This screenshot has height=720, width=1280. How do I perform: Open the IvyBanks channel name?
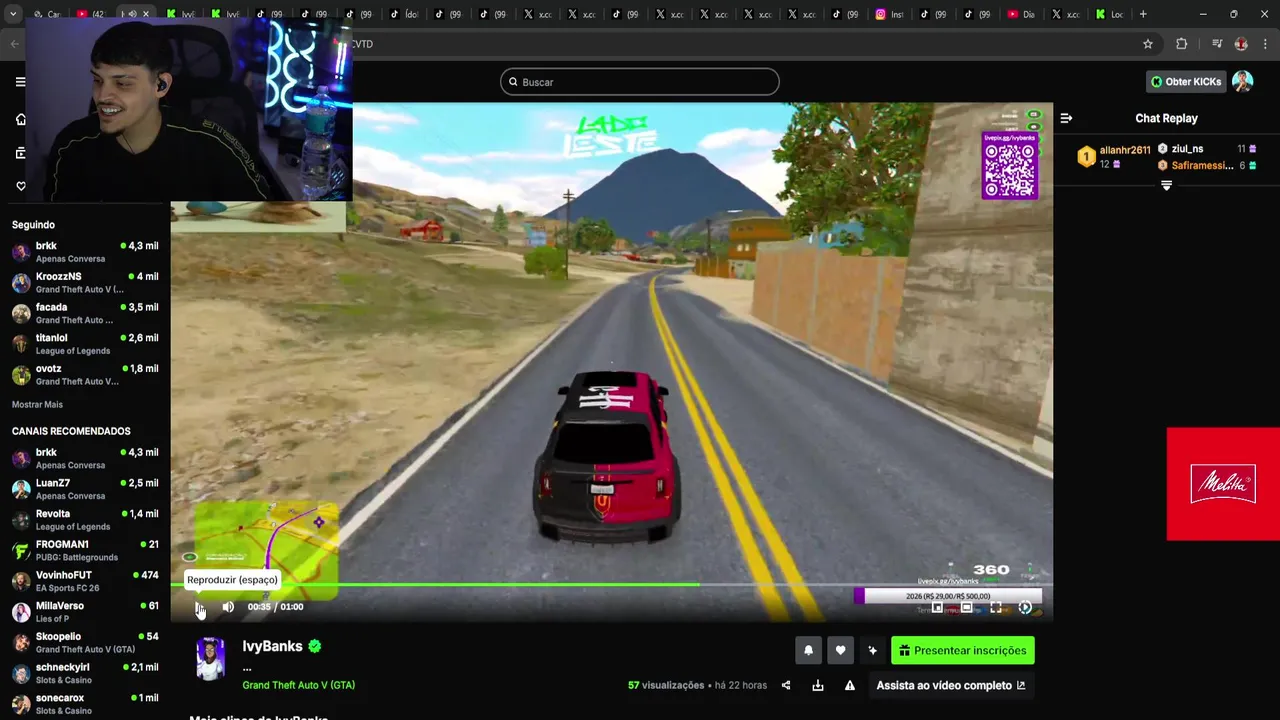[272, 646]
